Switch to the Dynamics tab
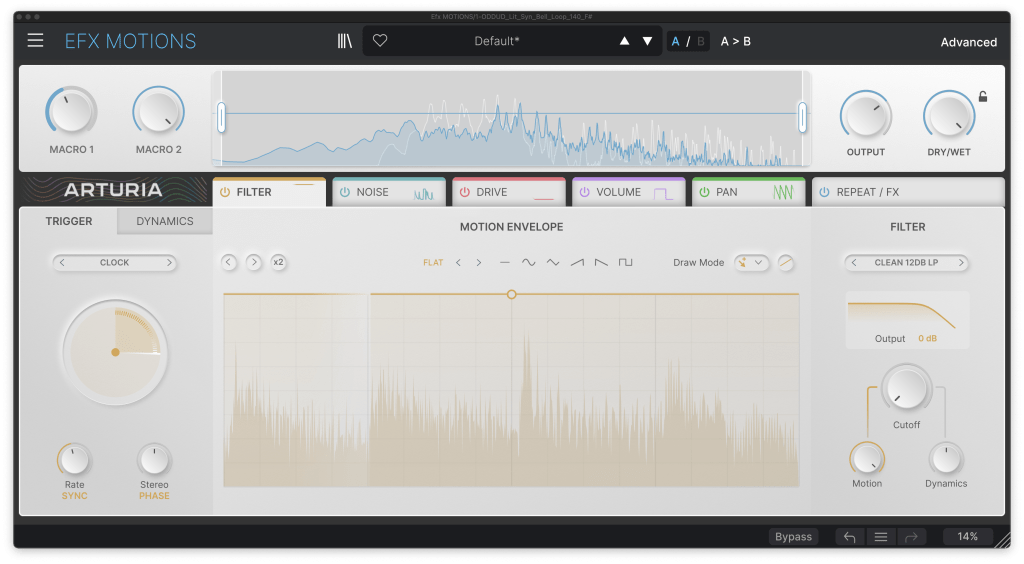 coord(165,221)
